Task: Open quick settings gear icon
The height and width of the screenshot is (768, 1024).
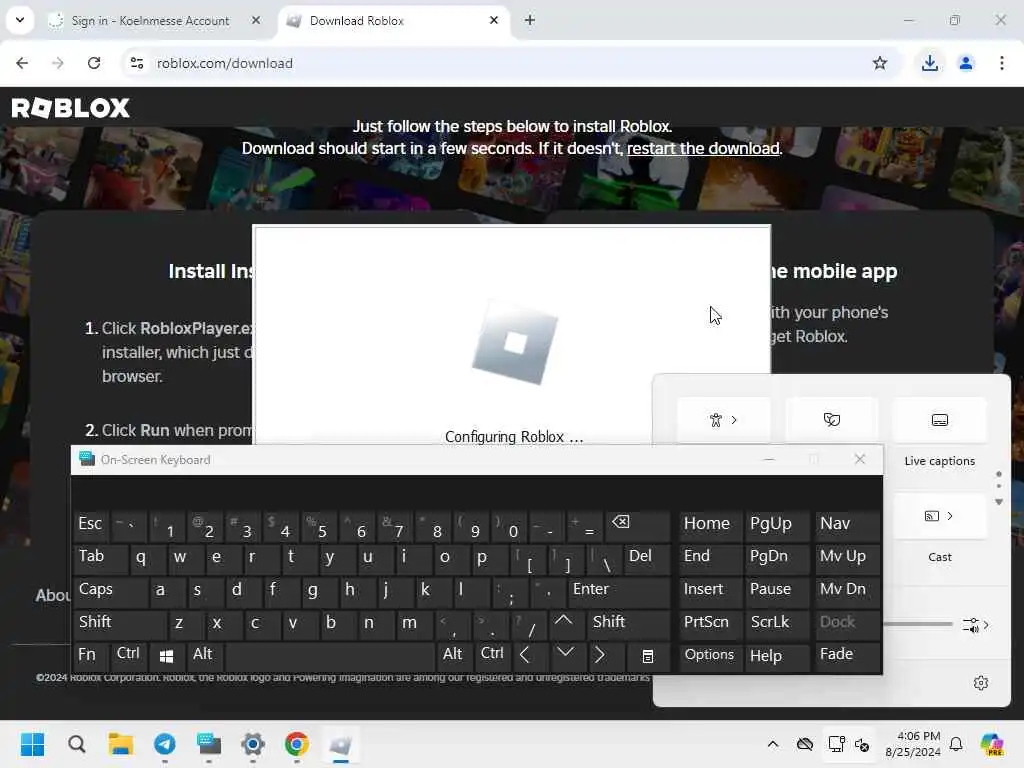Action: [x=980, y=683]
